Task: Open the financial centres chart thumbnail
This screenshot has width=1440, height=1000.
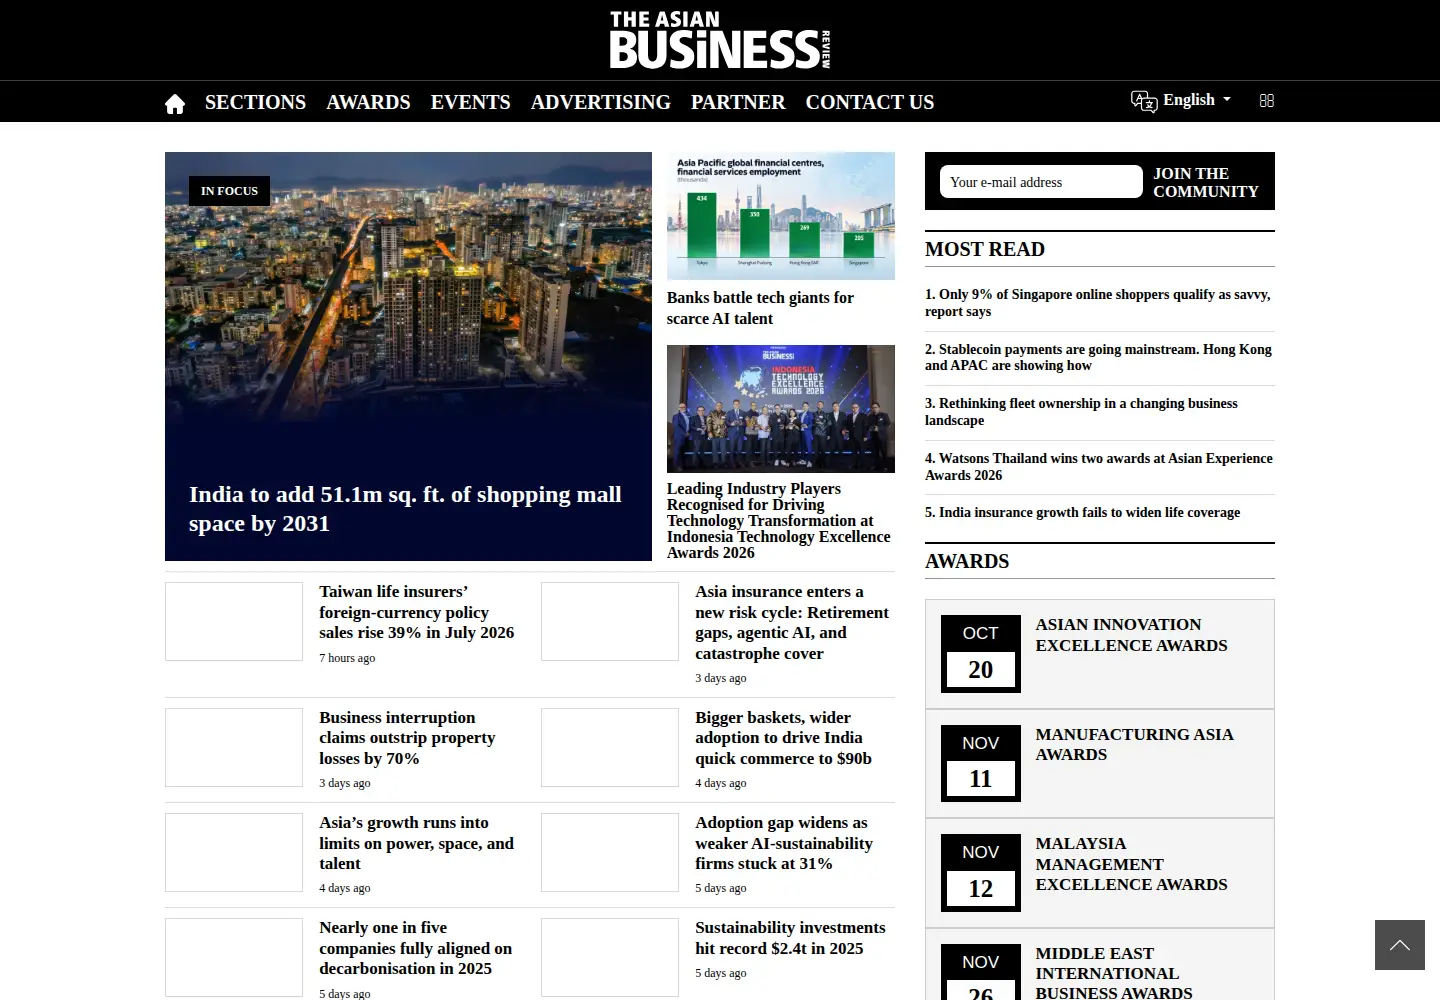Action: [x=781, y=216]
